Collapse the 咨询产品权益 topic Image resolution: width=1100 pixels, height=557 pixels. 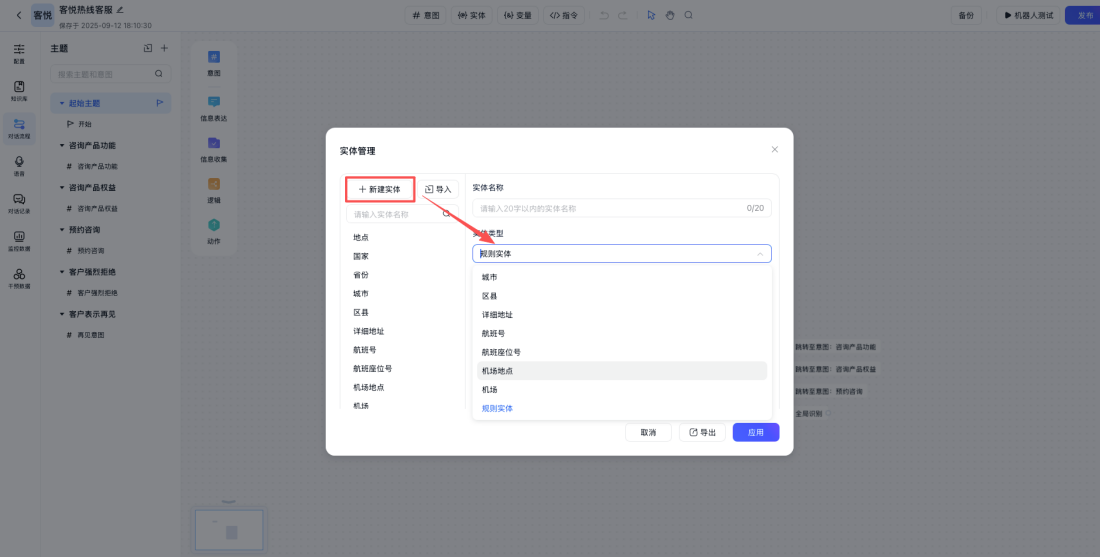(62, 187)
